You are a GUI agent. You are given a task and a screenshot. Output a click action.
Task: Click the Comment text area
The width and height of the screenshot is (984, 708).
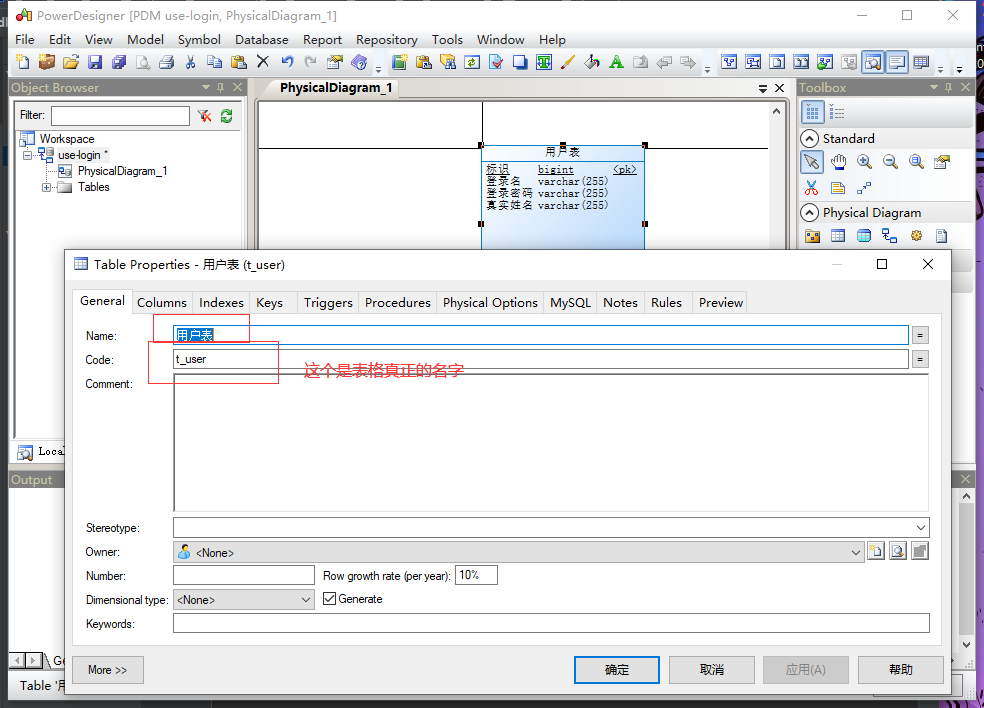coord(551,442)
